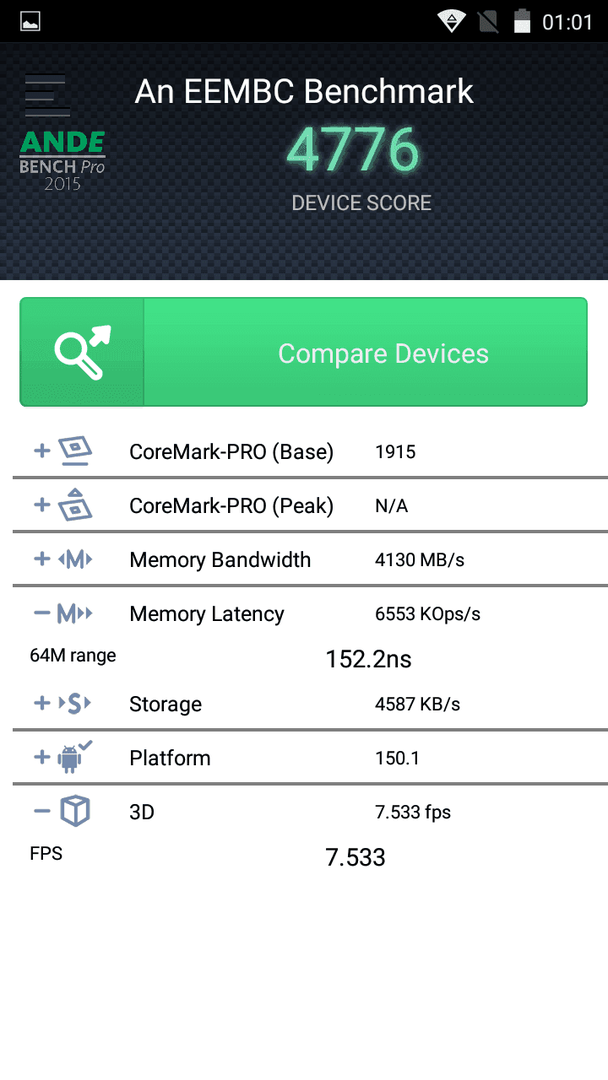Tap the 3D cube icon
608x1080 pixels.
74,811
